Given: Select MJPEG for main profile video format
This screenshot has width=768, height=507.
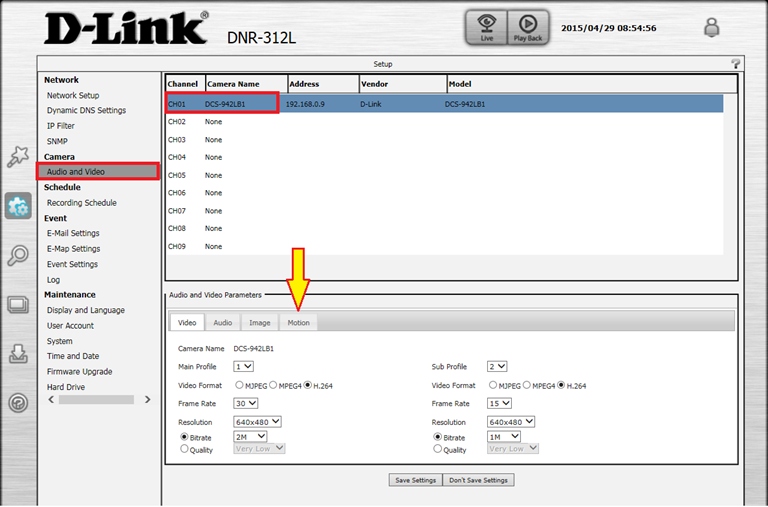Looking at the screenshot, I should pos(240,385).
